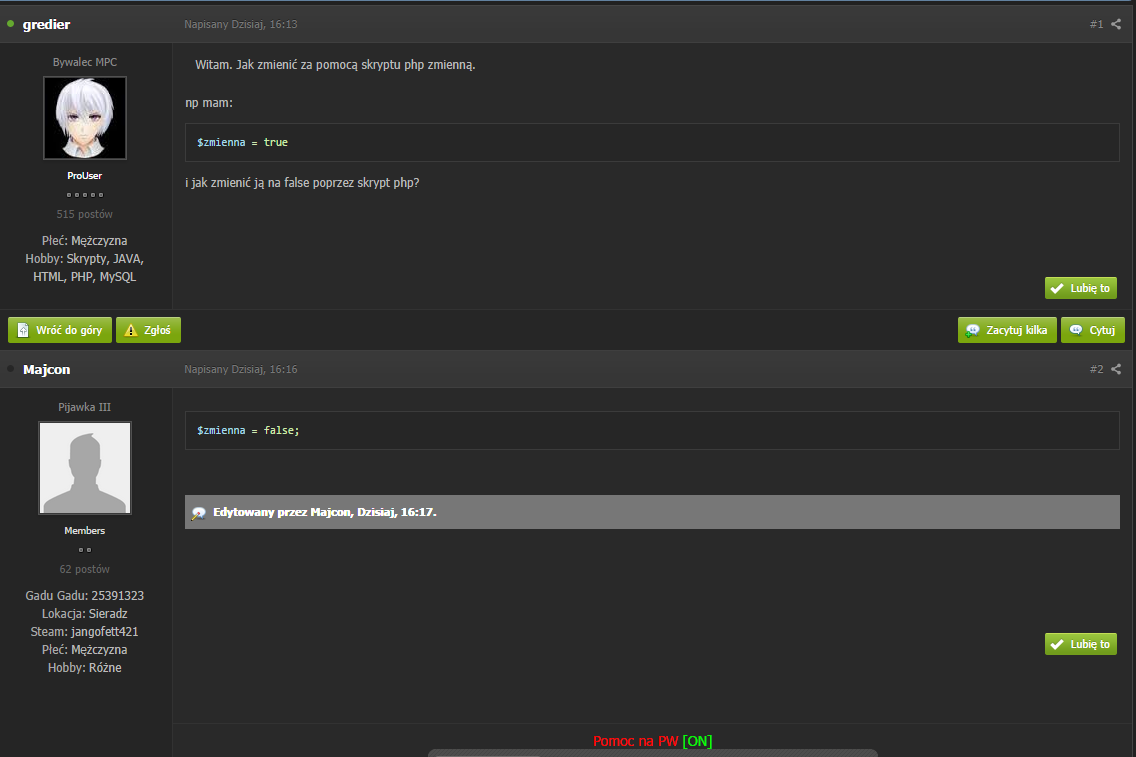The width and height of the screenshot is (1136, 757).
Task: Click the 'Members' group label
Action: tap(85, 530)
